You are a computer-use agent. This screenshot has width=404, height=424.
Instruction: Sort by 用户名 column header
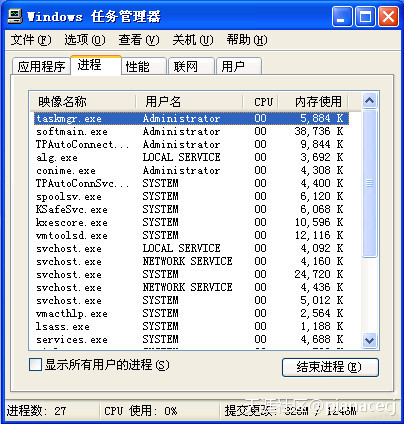pyautogui.click(x=189, y=101)
